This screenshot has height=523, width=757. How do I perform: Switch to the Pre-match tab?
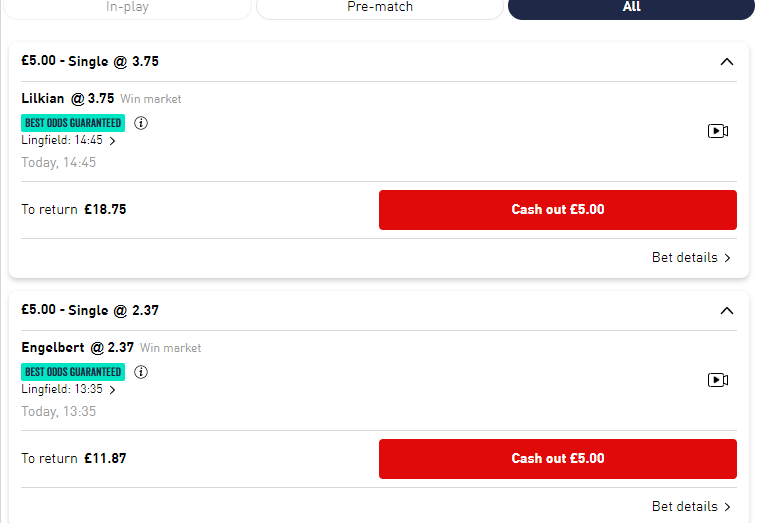tap(380, 8)
